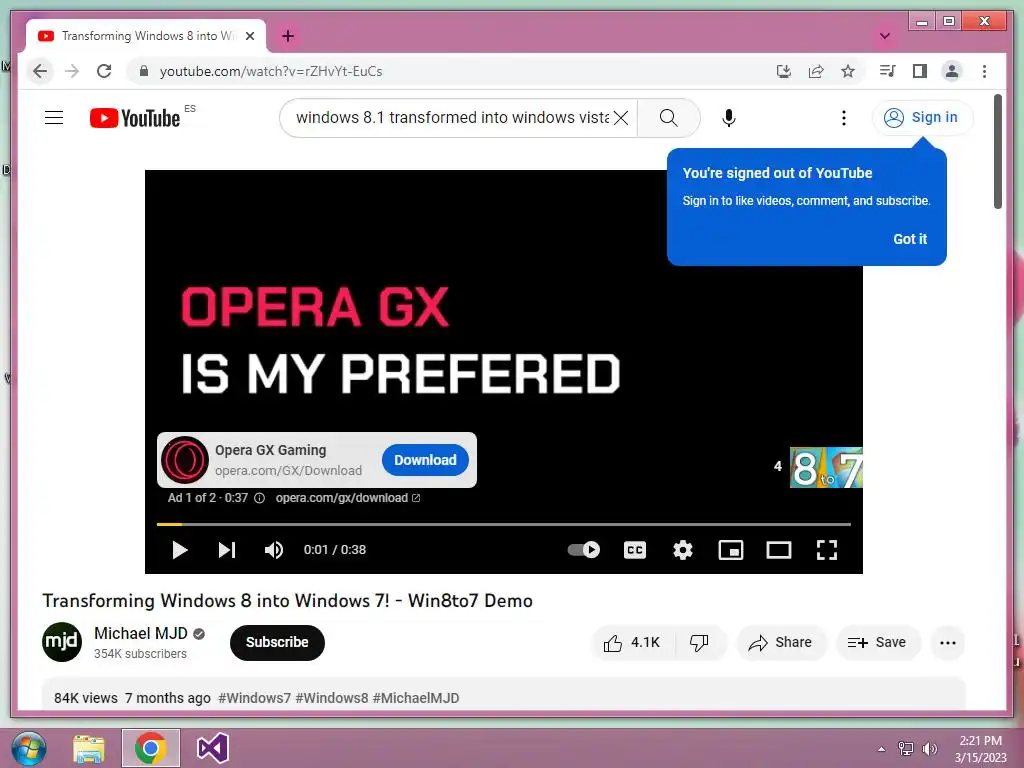This screenshot has width=1024, height=768.
Task: Bookmark this tab with the star
Action: point(848,71)
